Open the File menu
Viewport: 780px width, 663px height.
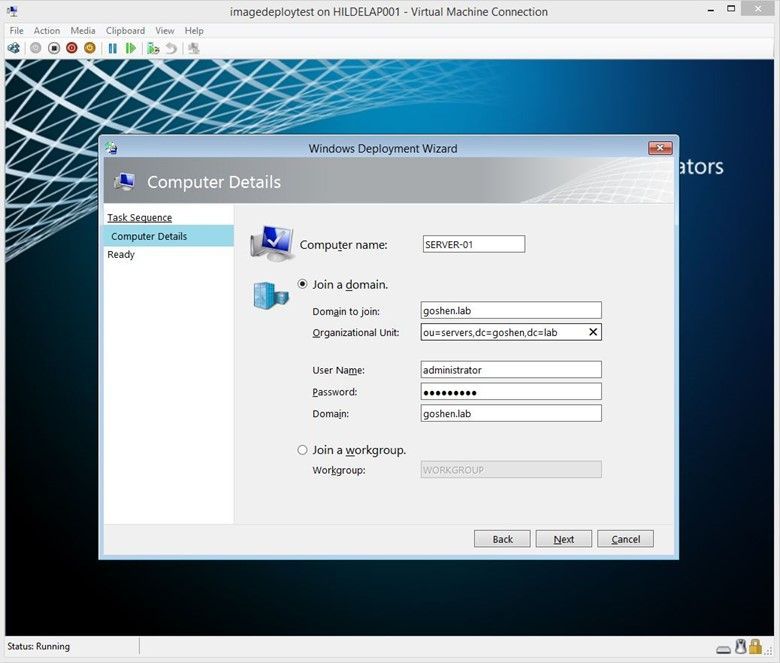coord(16,30)
